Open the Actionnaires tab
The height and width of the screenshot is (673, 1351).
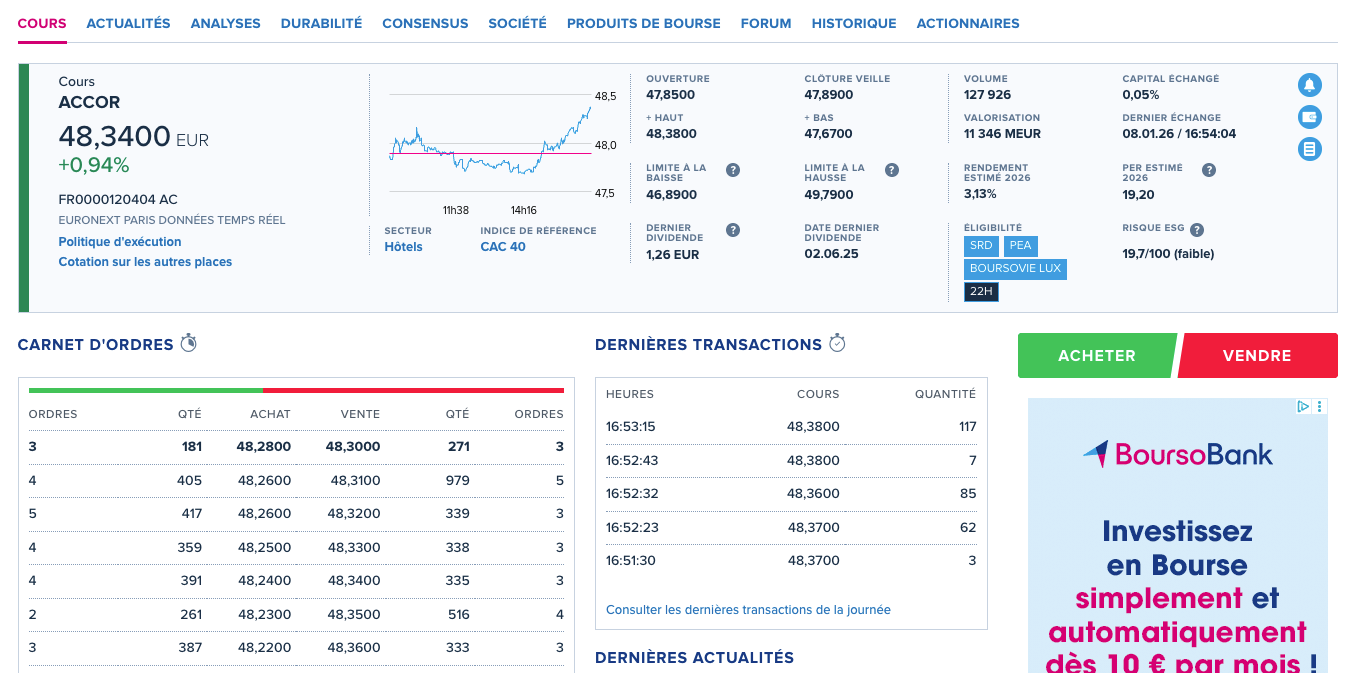(968, 23)
